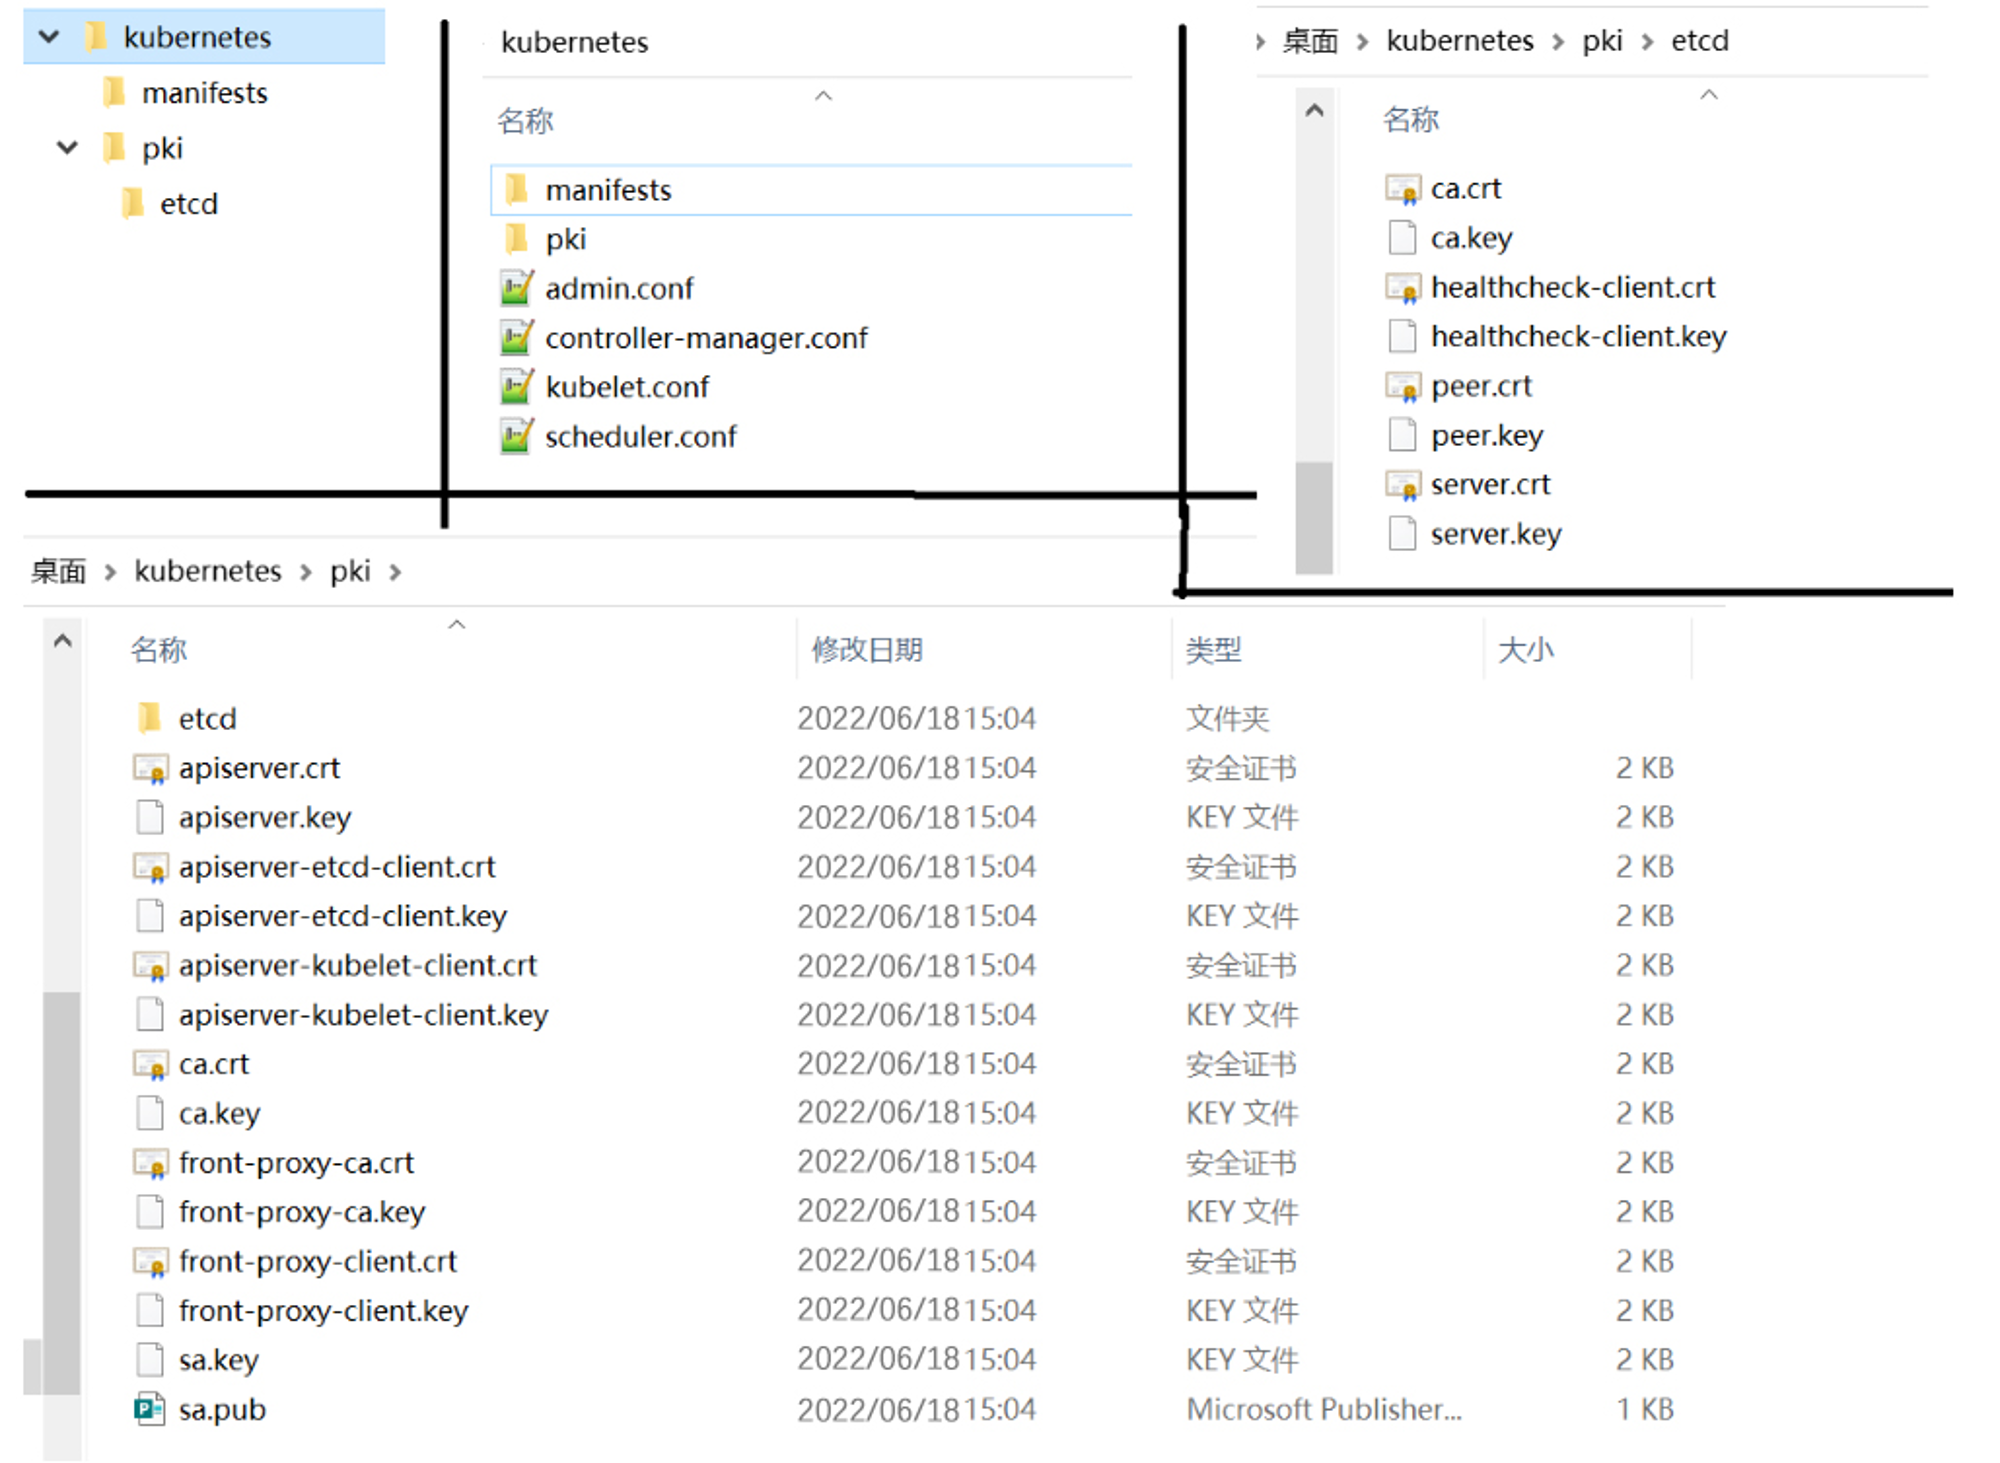
Task: Go to kubernetes in etcd breadcrumb
Action: click(x=1460, y=41)
